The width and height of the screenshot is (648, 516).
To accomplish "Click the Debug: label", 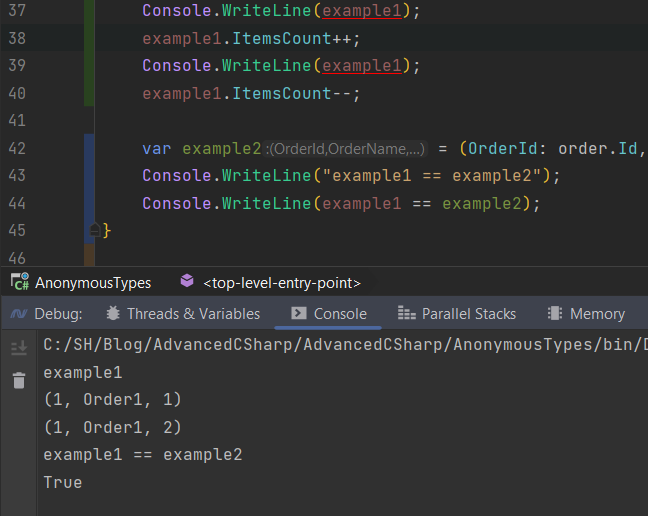I will tap(58, 314).
